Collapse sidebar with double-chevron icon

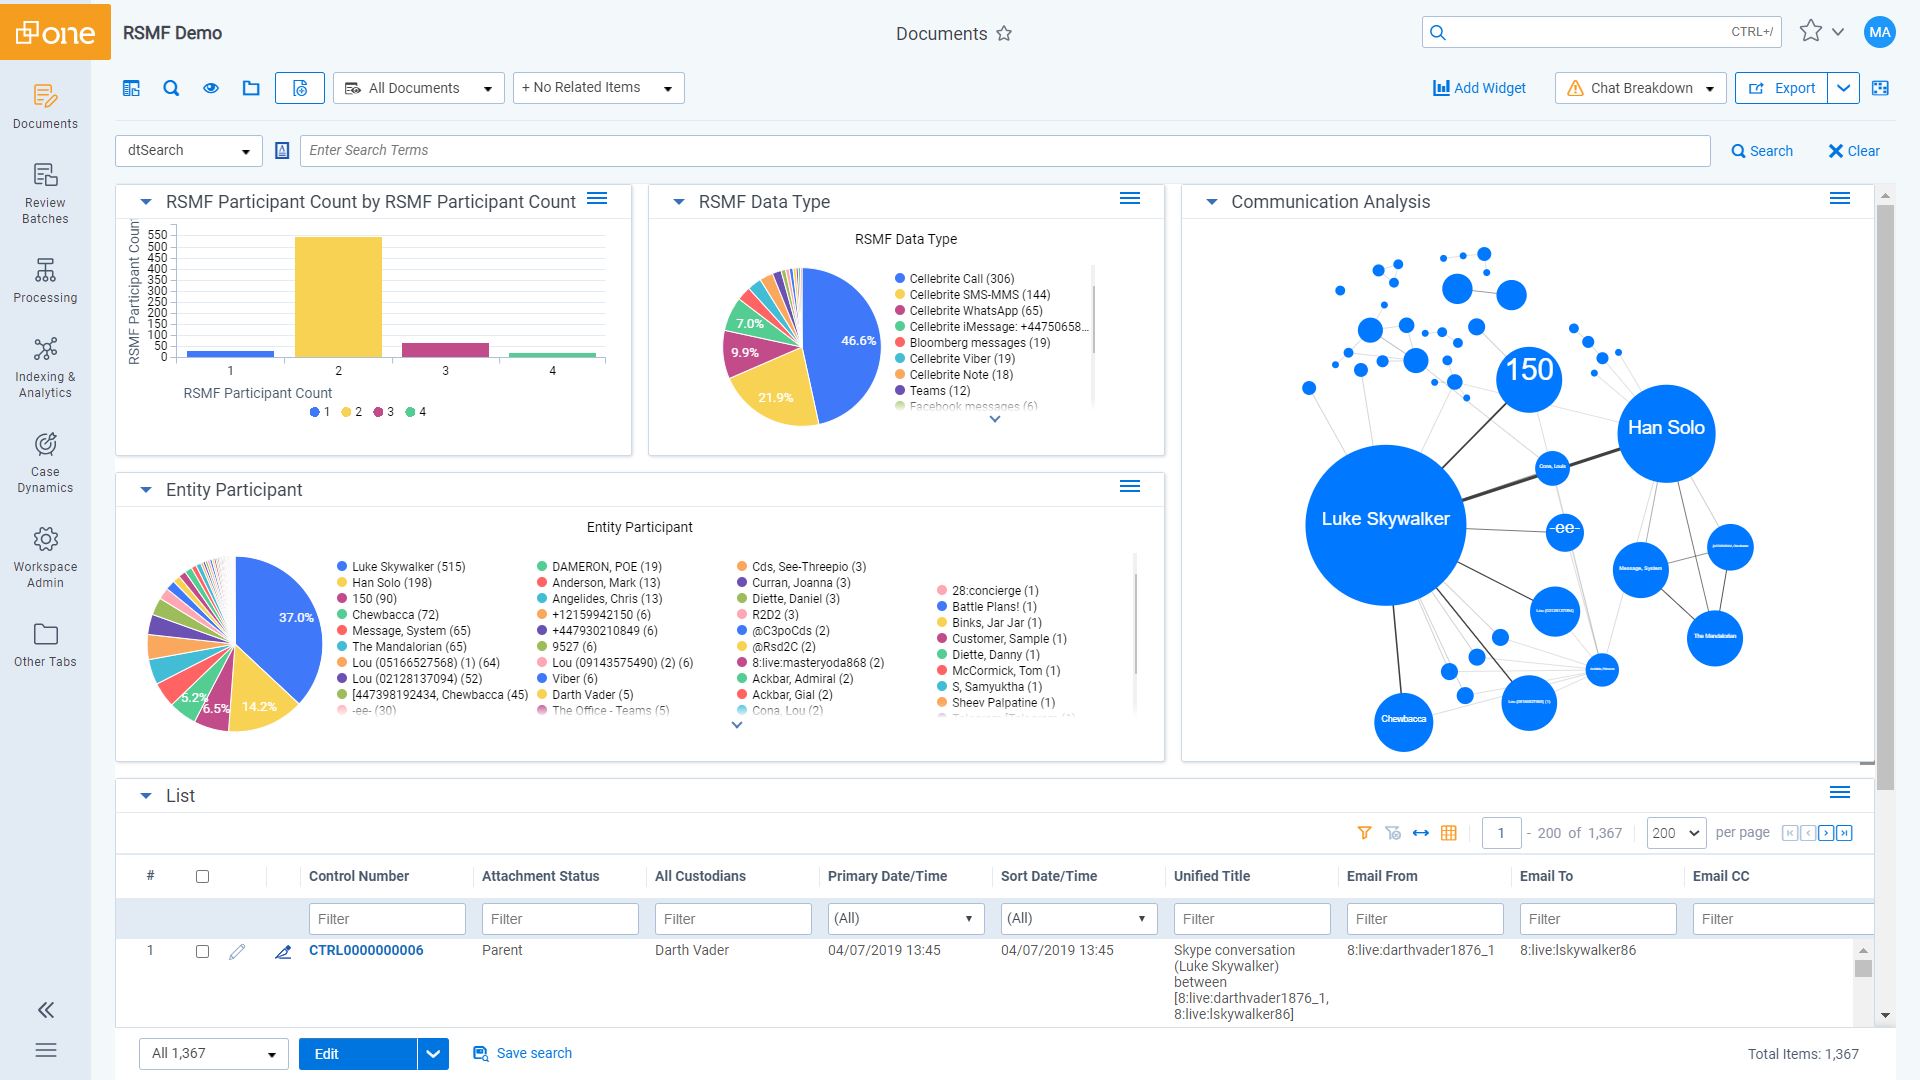[46, 1010]
